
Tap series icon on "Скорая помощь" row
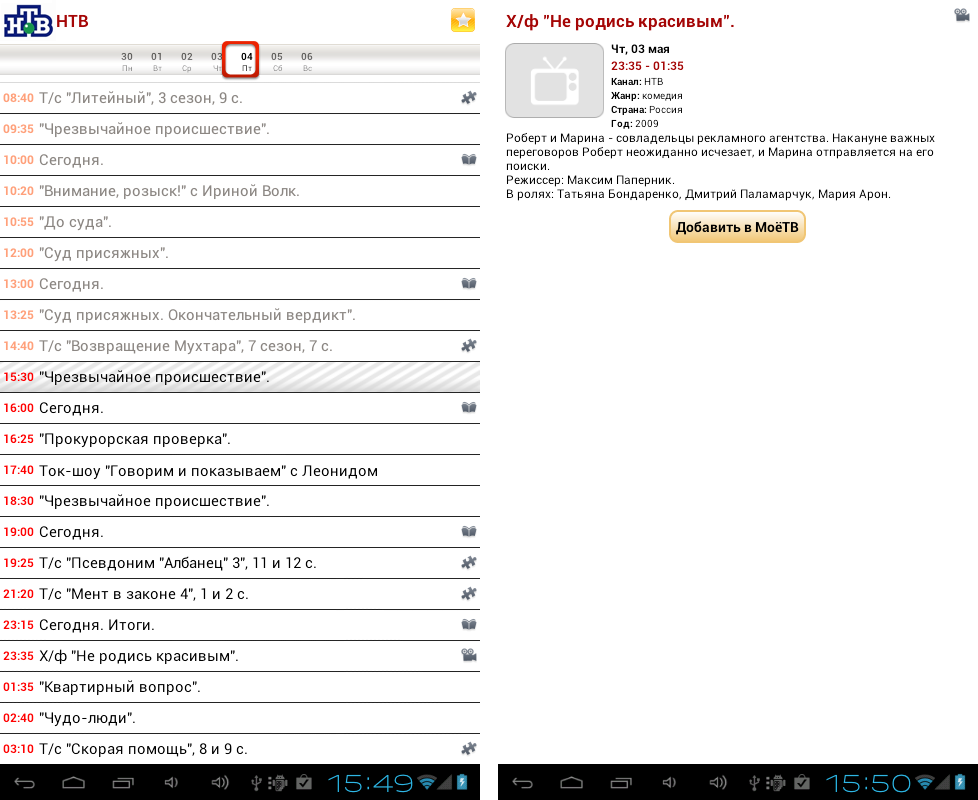click(x=468, y=748)
